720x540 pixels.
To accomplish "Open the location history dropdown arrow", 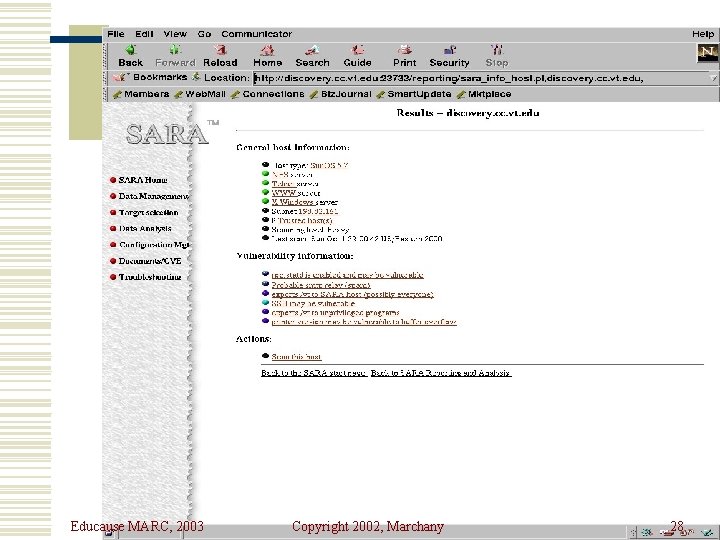I will (x=713, y=78).
